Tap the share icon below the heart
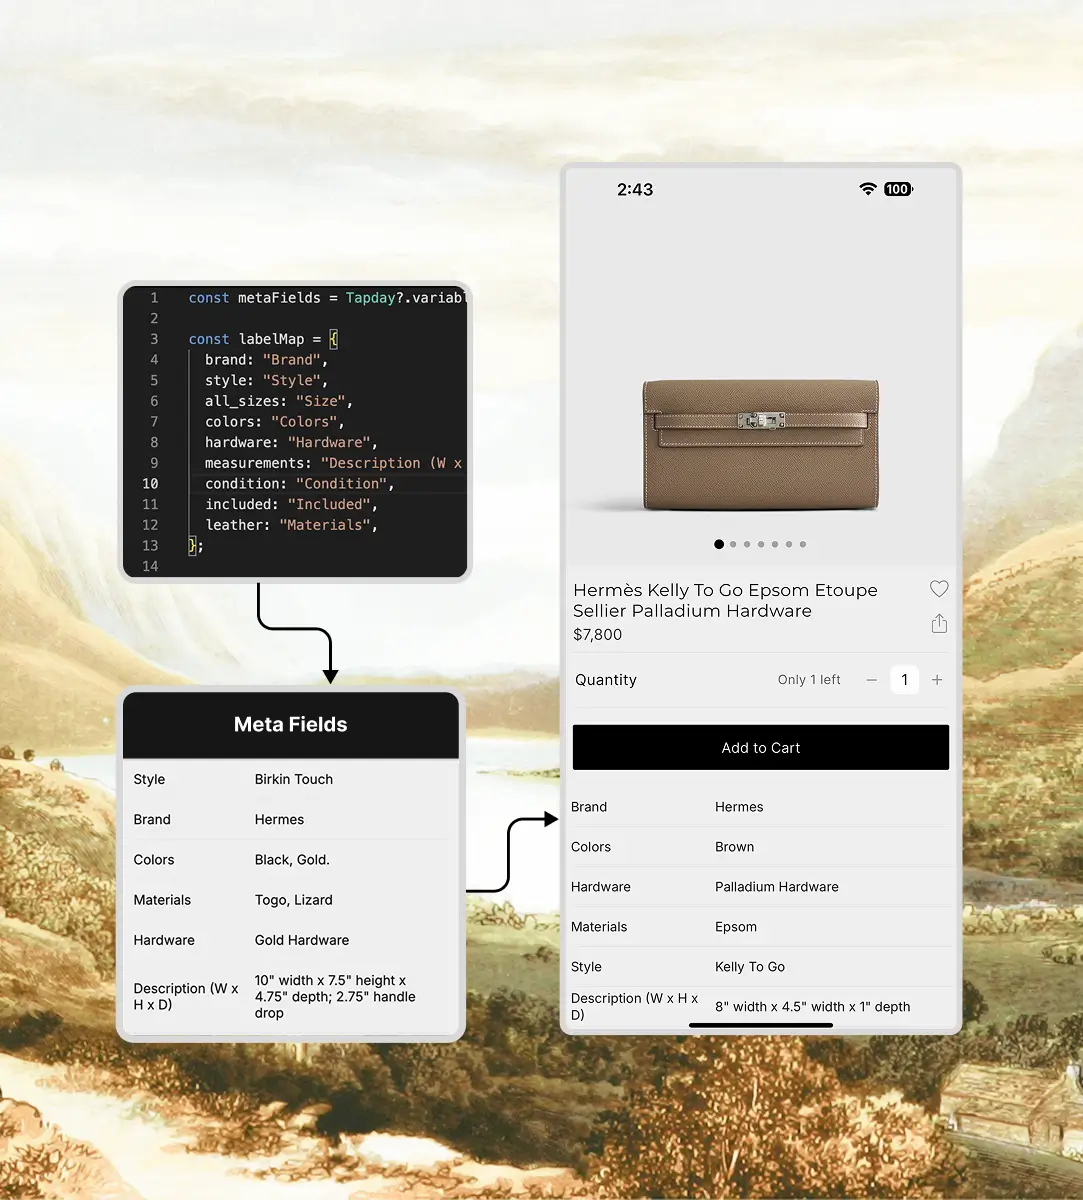This screenshot has width=1083, height=1200. pyautogui.click(x=939, y=624)
